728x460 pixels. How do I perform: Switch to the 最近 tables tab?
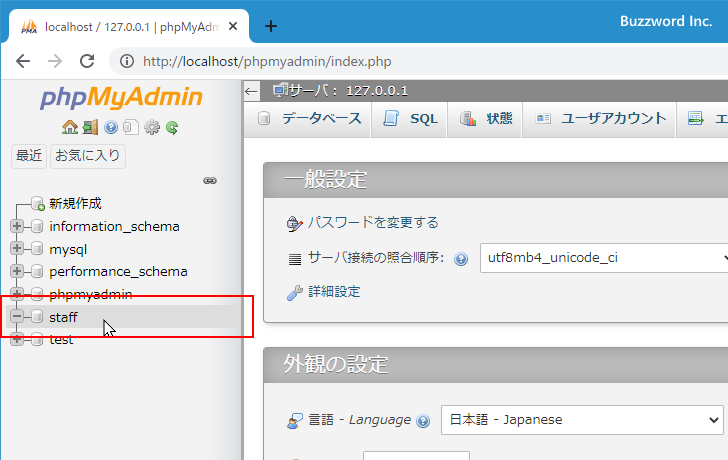[29, 155]
